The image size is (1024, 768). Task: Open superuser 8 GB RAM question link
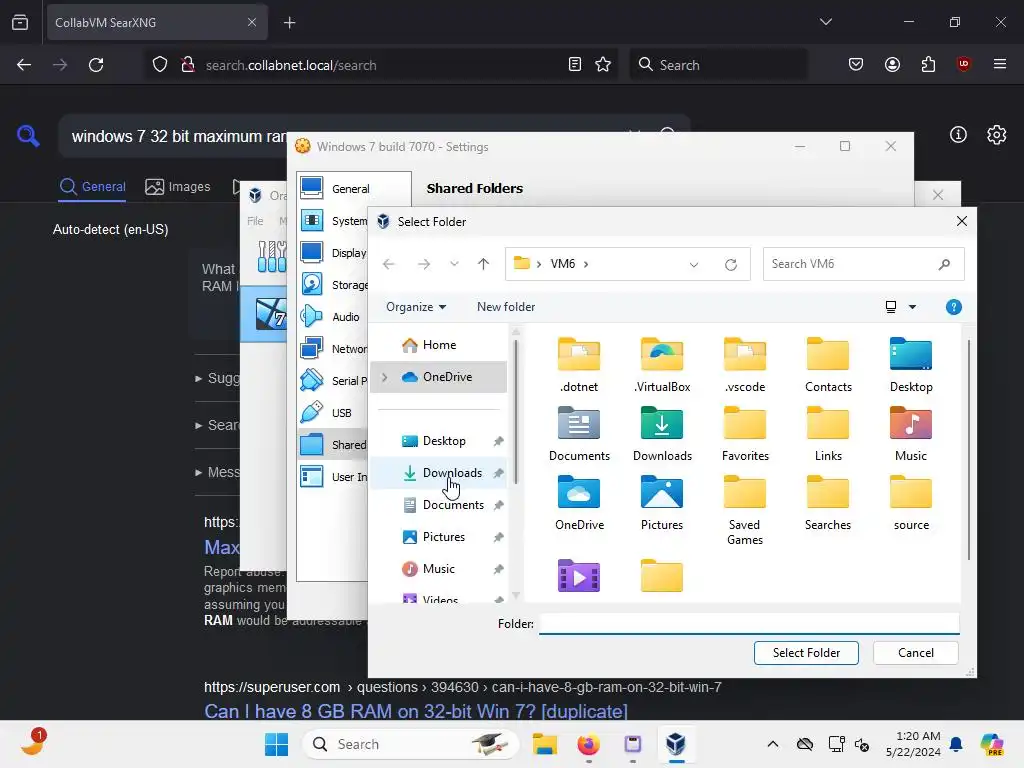416,711
